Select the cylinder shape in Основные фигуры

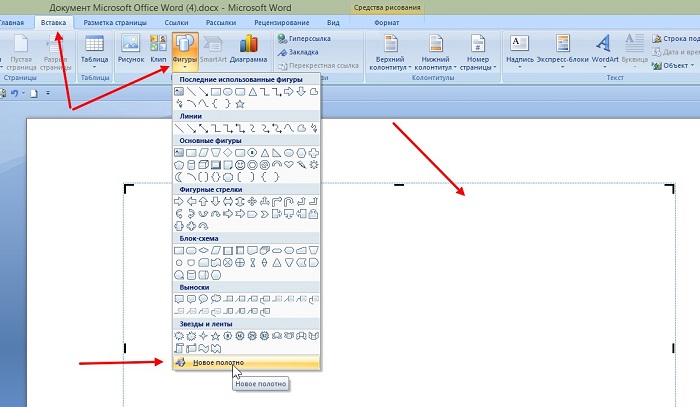click(x=191, y=165)
